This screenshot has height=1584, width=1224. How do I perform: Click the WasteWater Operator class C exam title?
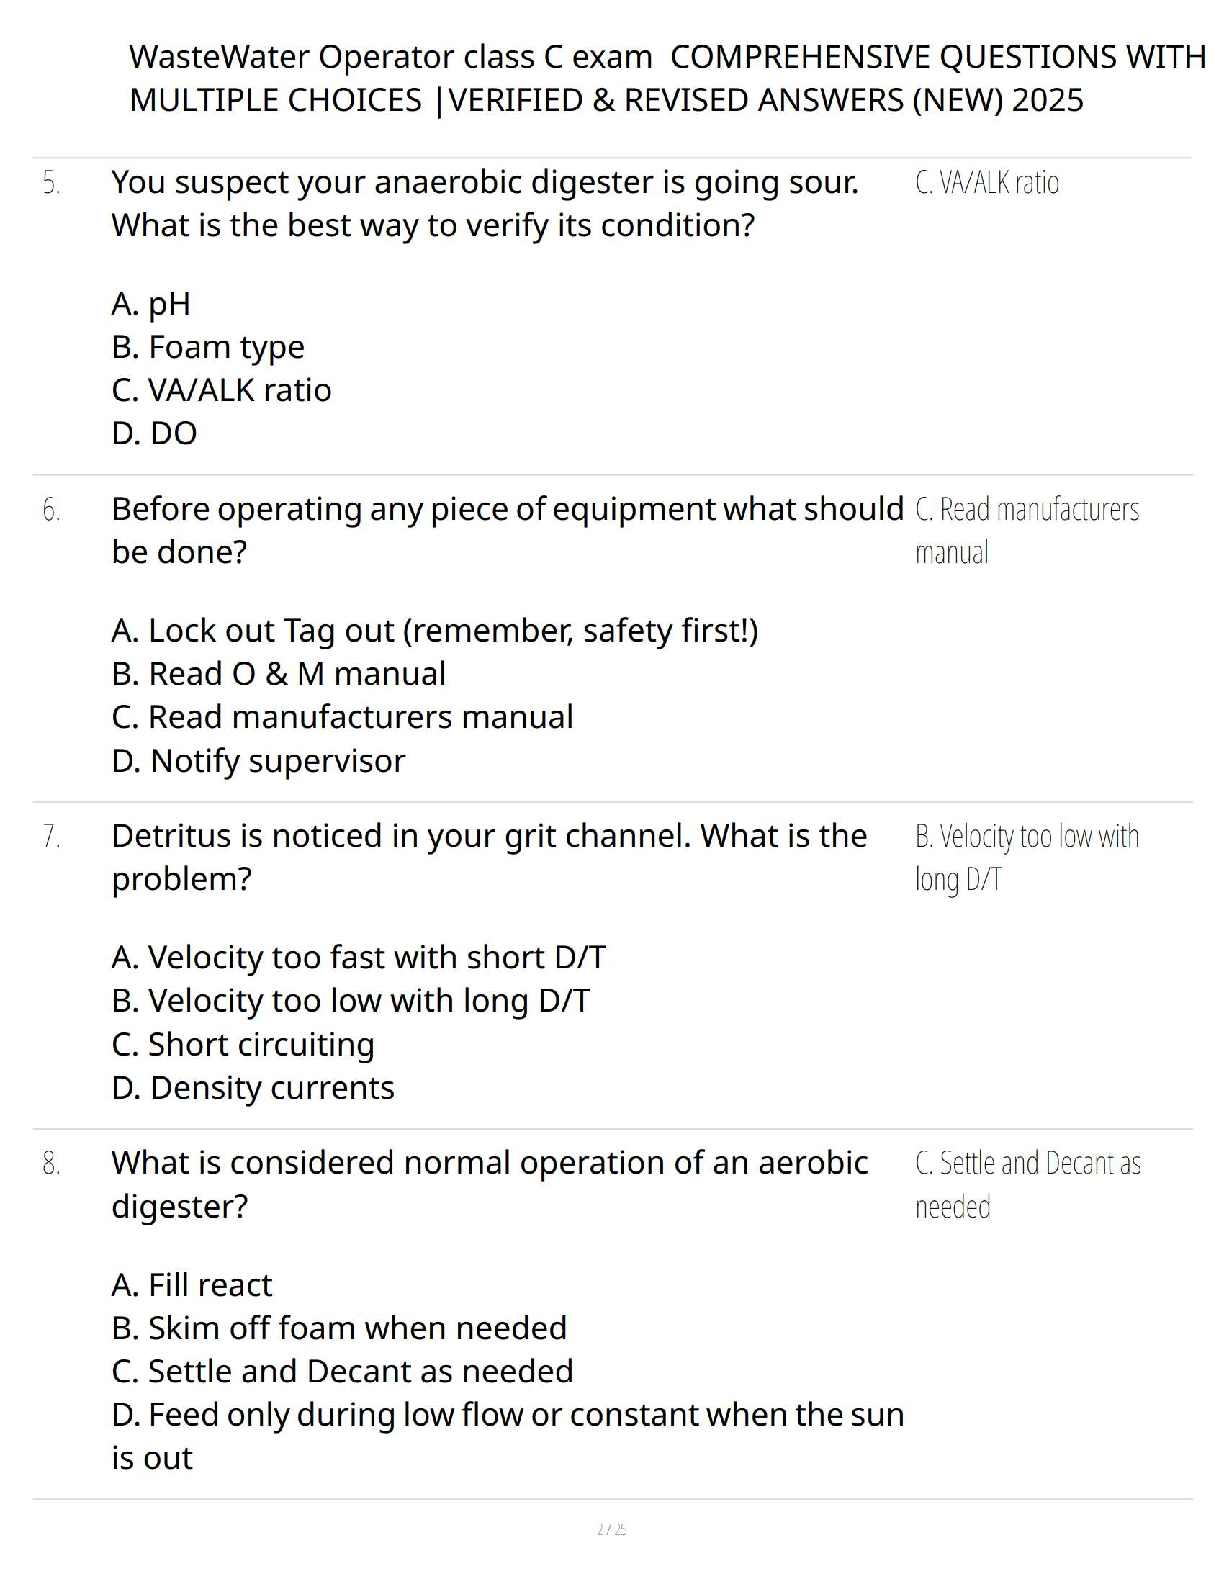[x=667, y=78]
